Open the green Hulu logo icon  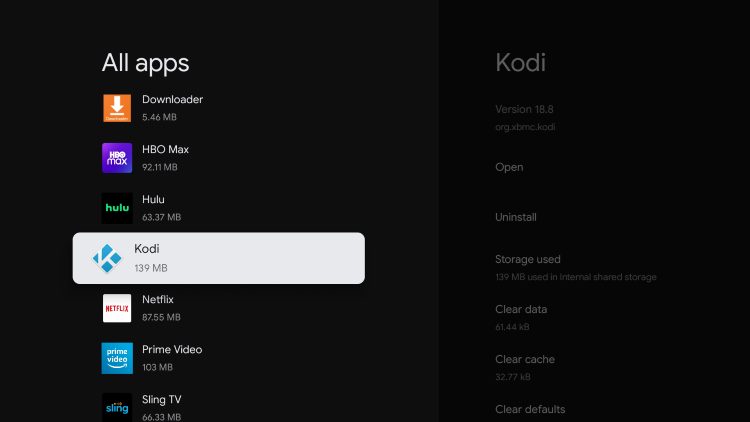point(117,208)
